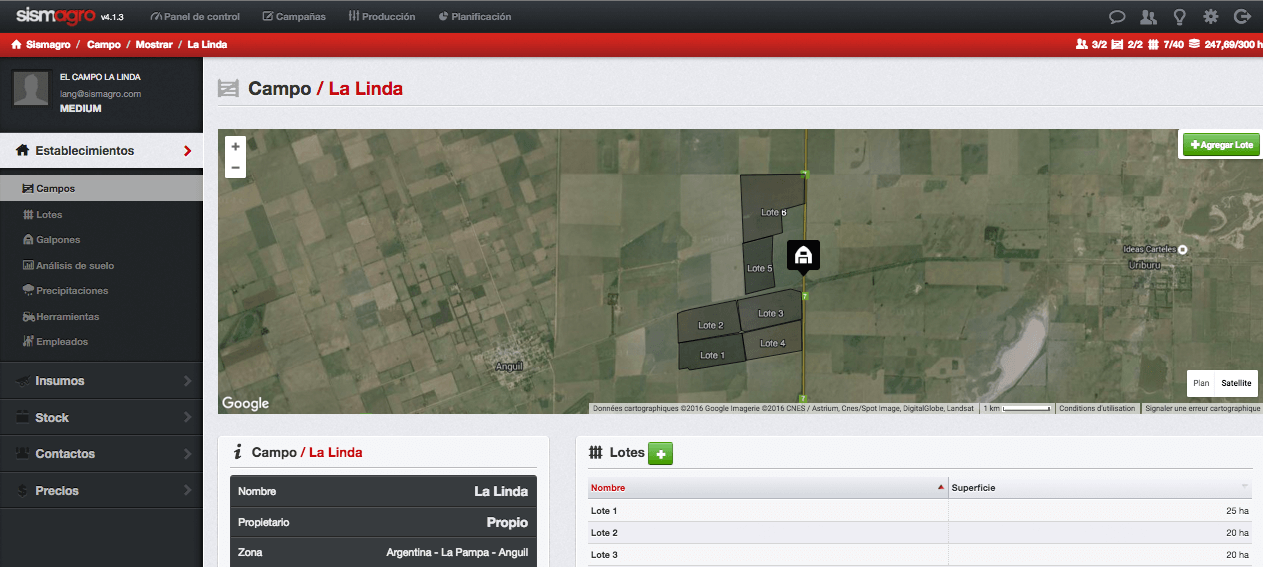Open Campañas menu

pos(294,17)
